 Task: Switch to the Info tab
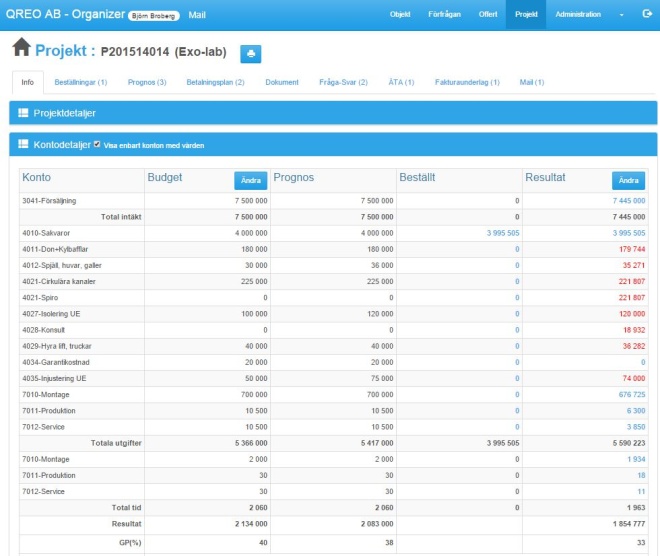point(28,82)
